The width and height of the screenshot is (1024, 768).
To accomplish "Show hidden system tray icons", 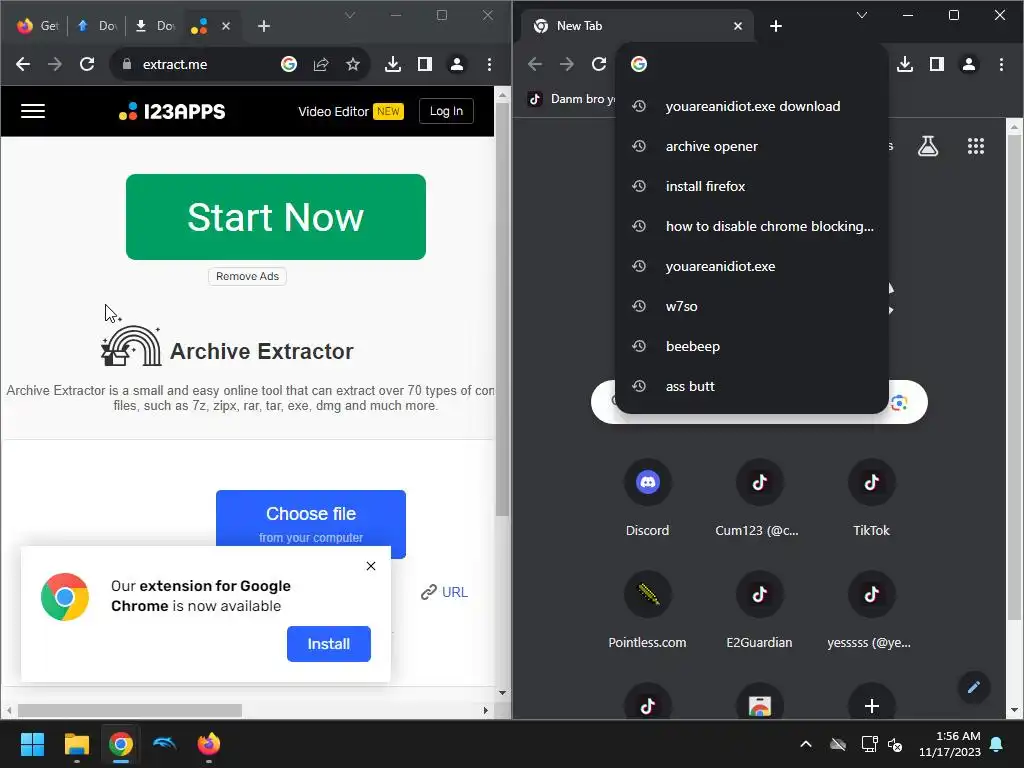I will click(806, 744).
